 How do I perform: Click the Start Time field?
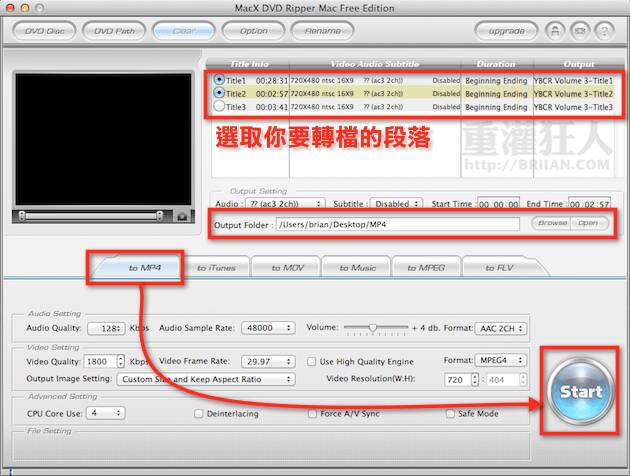pos(498,204)
